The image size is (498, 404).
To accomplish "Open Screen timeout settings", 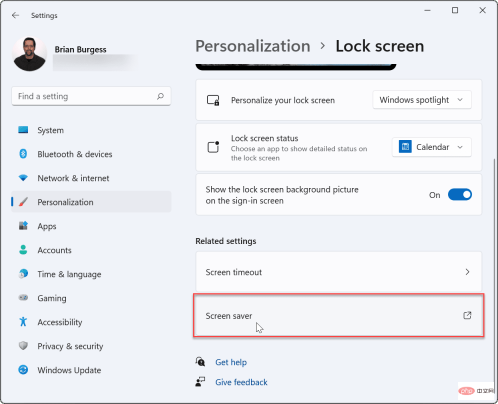I will point(339,272).
